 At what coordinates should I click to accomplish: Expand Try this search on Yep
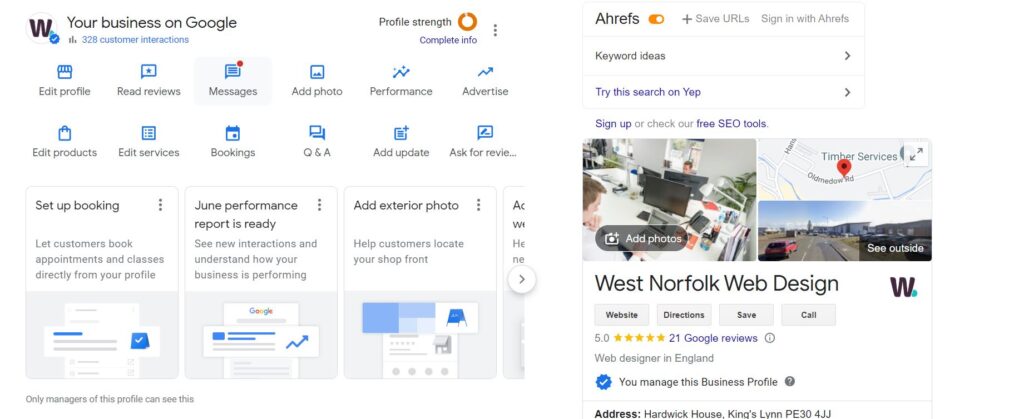[x=723, y=92]
